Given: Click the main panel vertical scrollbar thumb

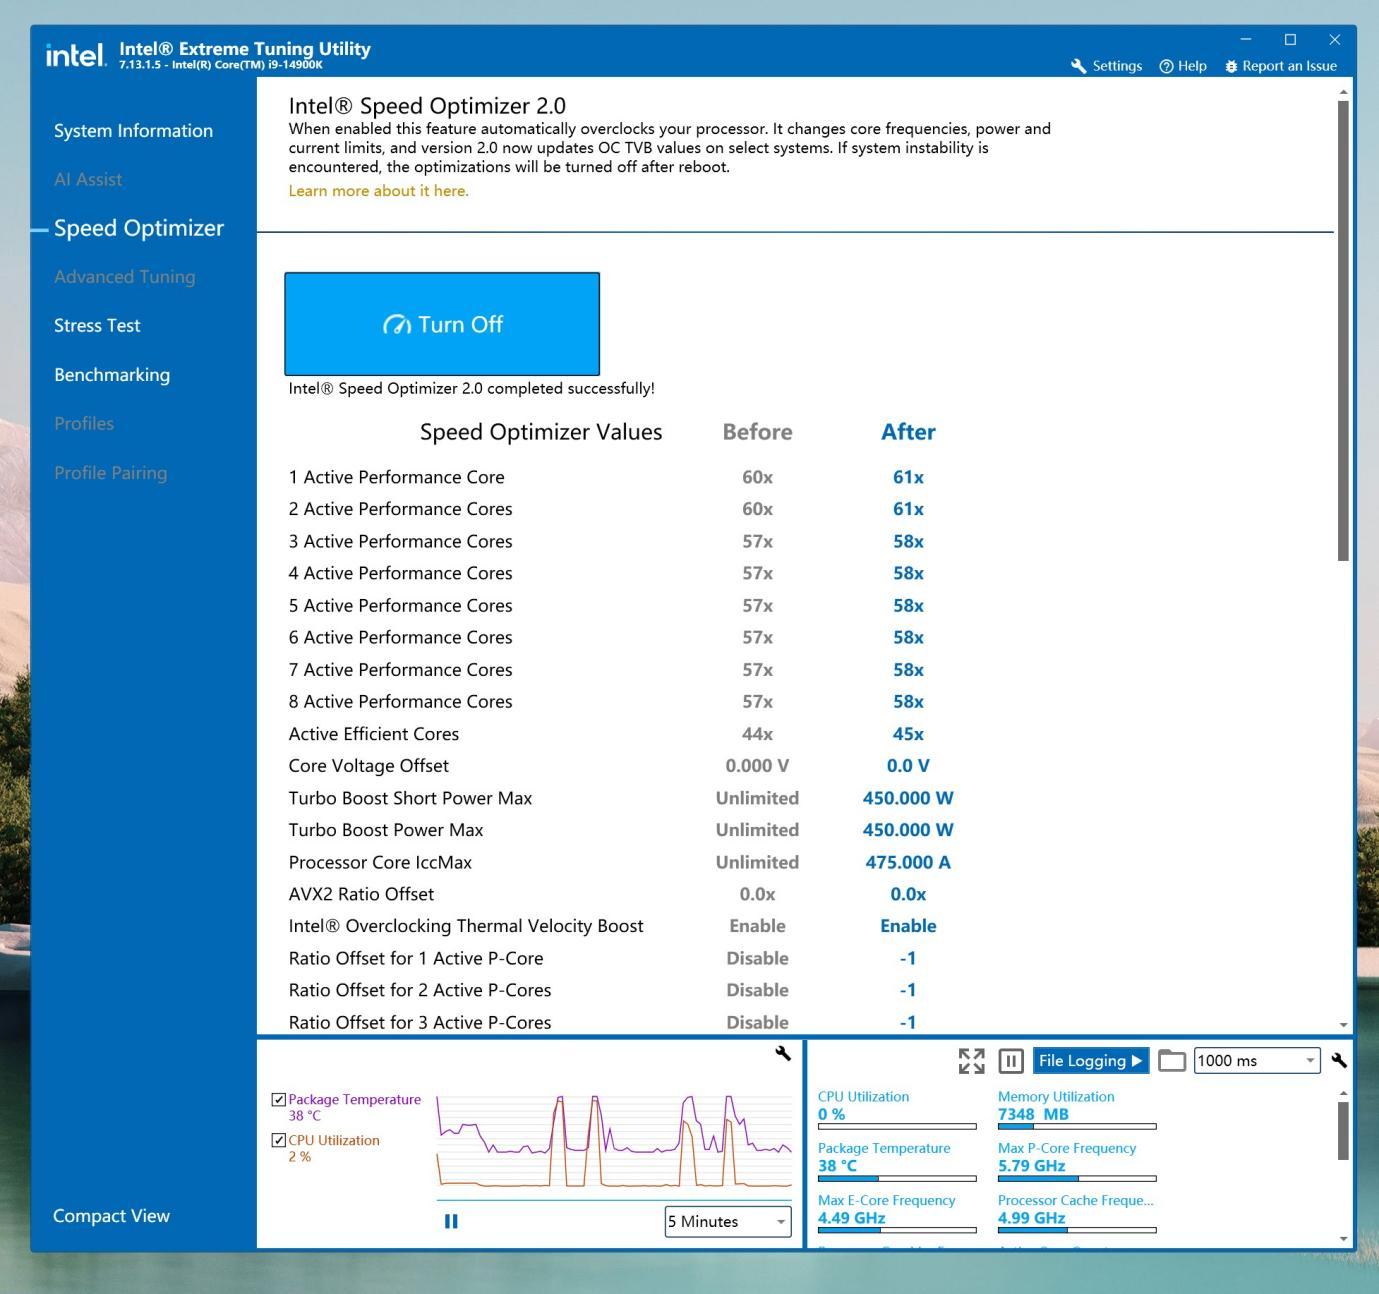Looking at the screenshot, I should (x=1343, y=330).
